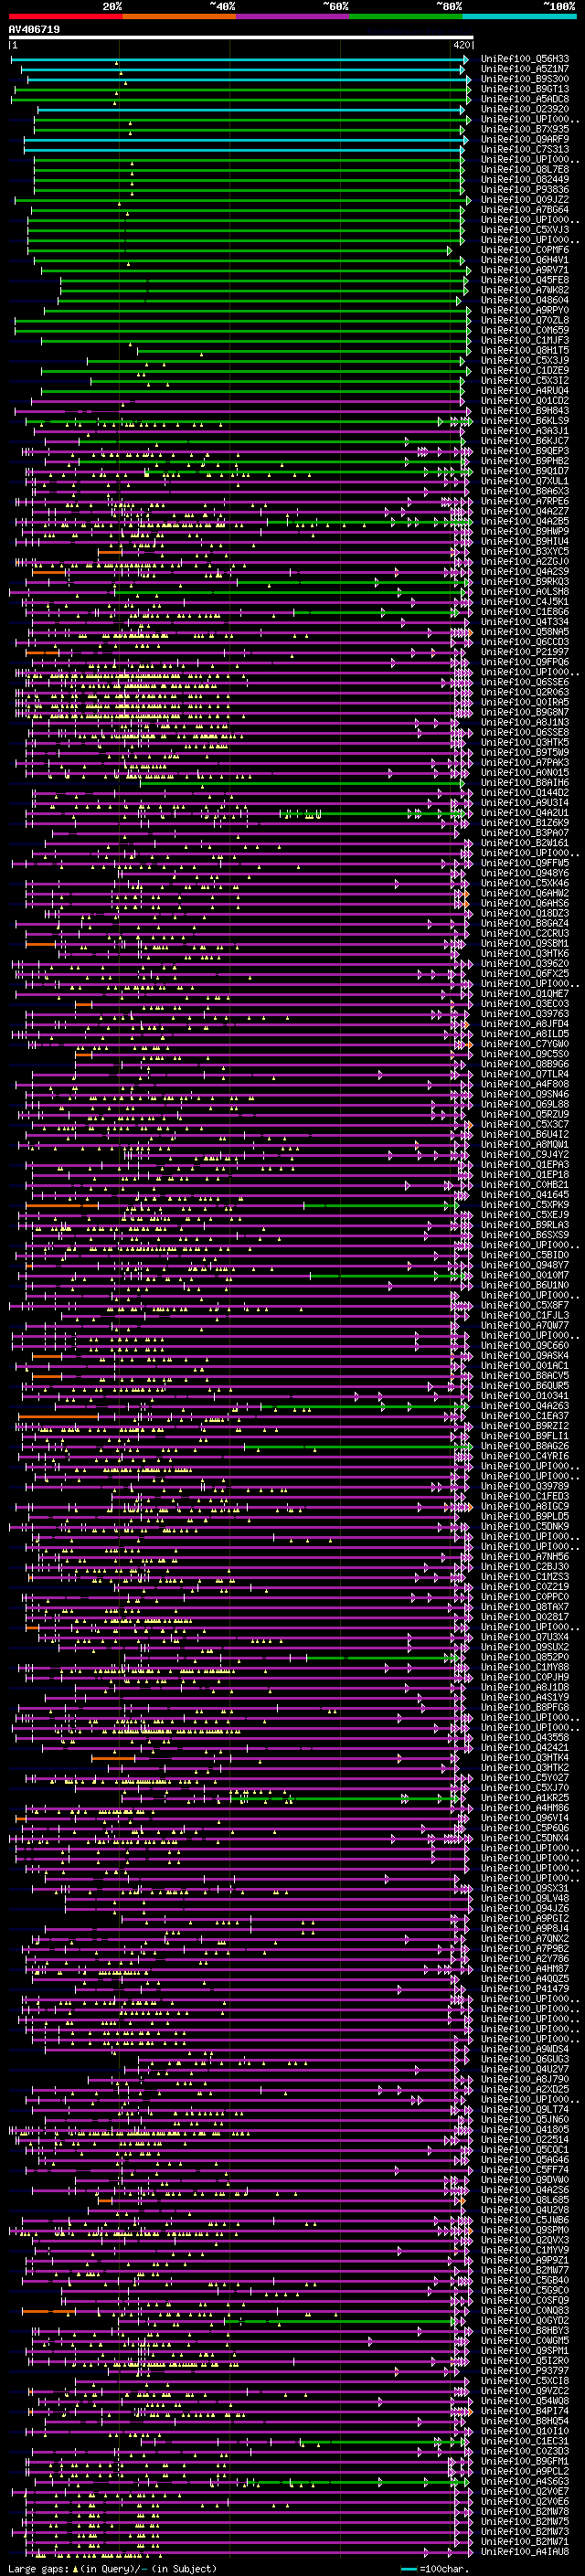Select hit label UniRef100_C5X3I2
585x2576 pixels.
point(525,380)
